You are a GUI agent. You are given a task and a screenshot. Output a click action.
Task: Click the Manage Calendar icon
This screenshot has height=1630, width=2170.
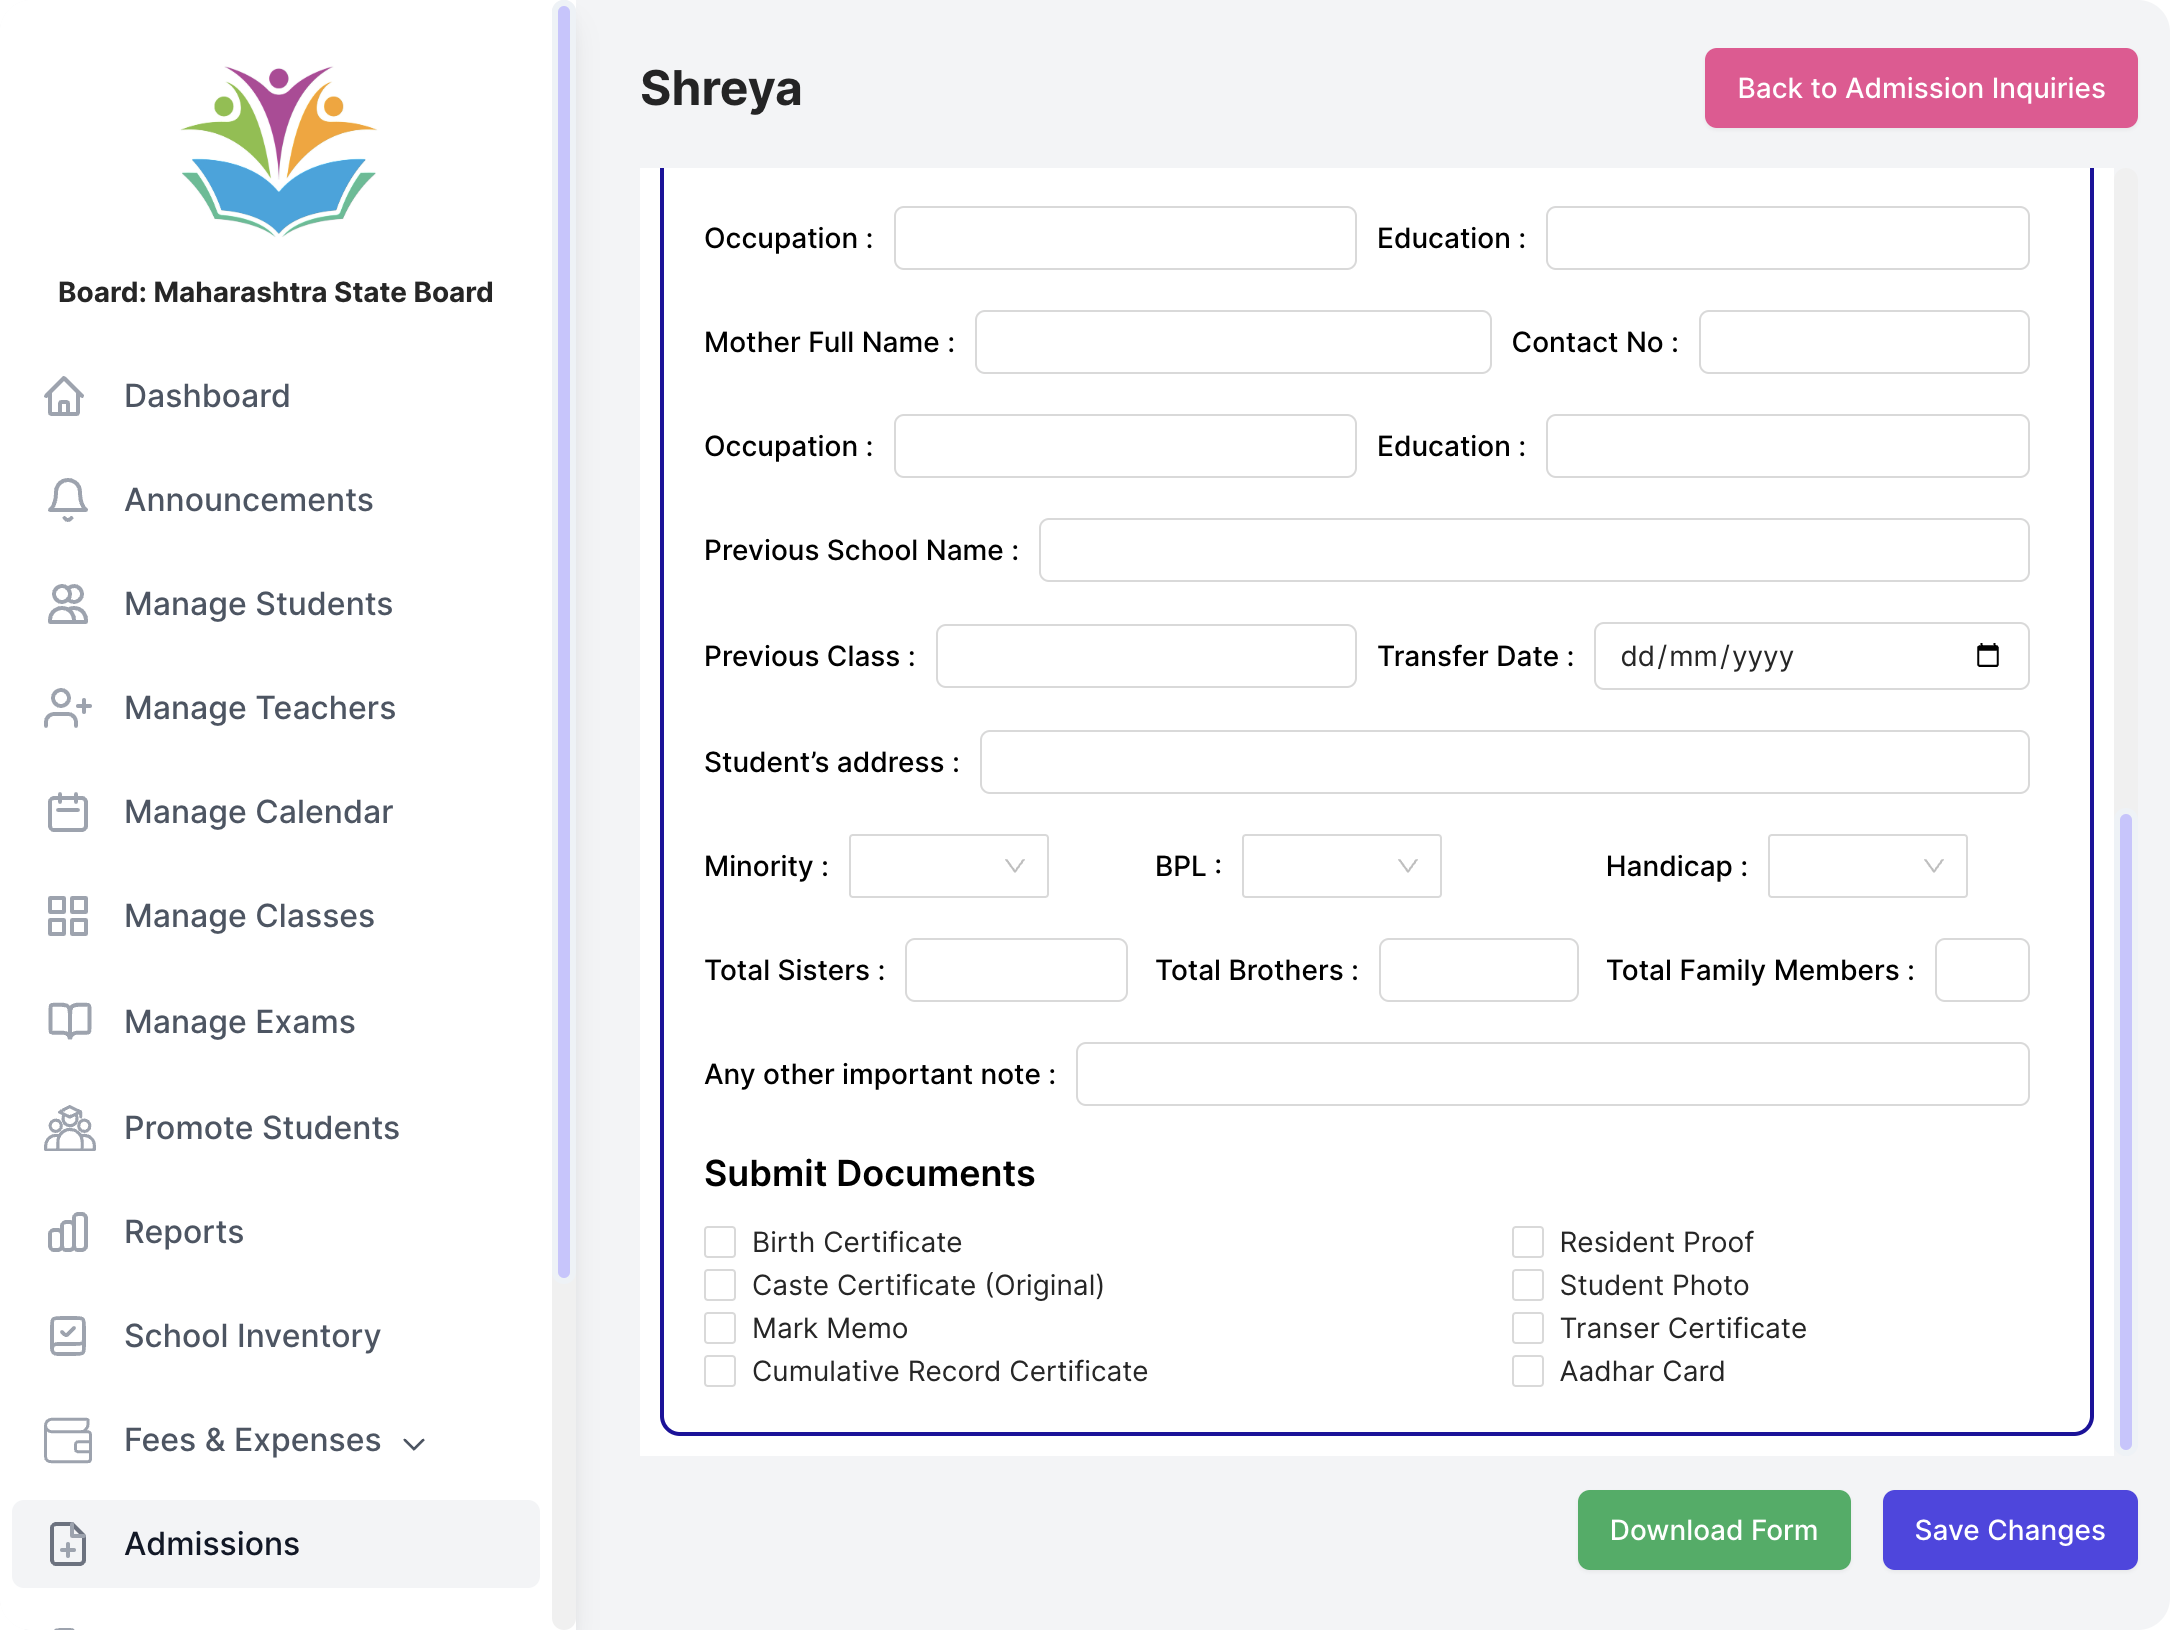(x=68, y=812)
